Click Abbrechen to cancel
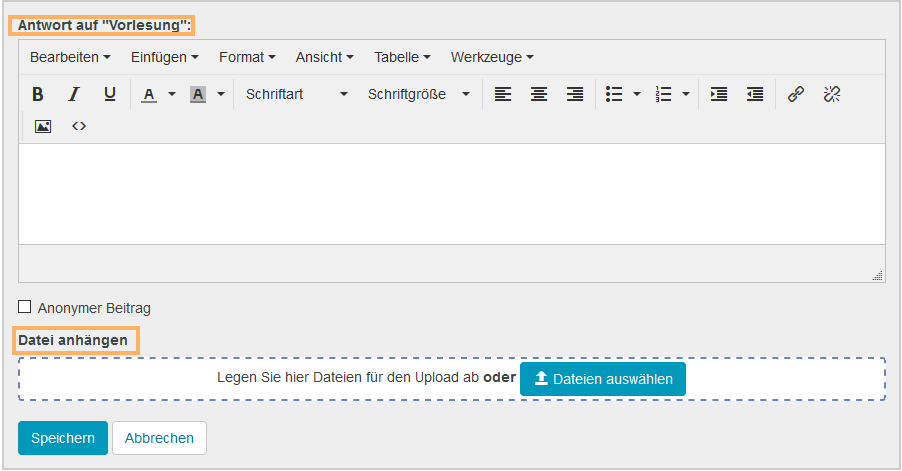 click(x=159, y=438)
